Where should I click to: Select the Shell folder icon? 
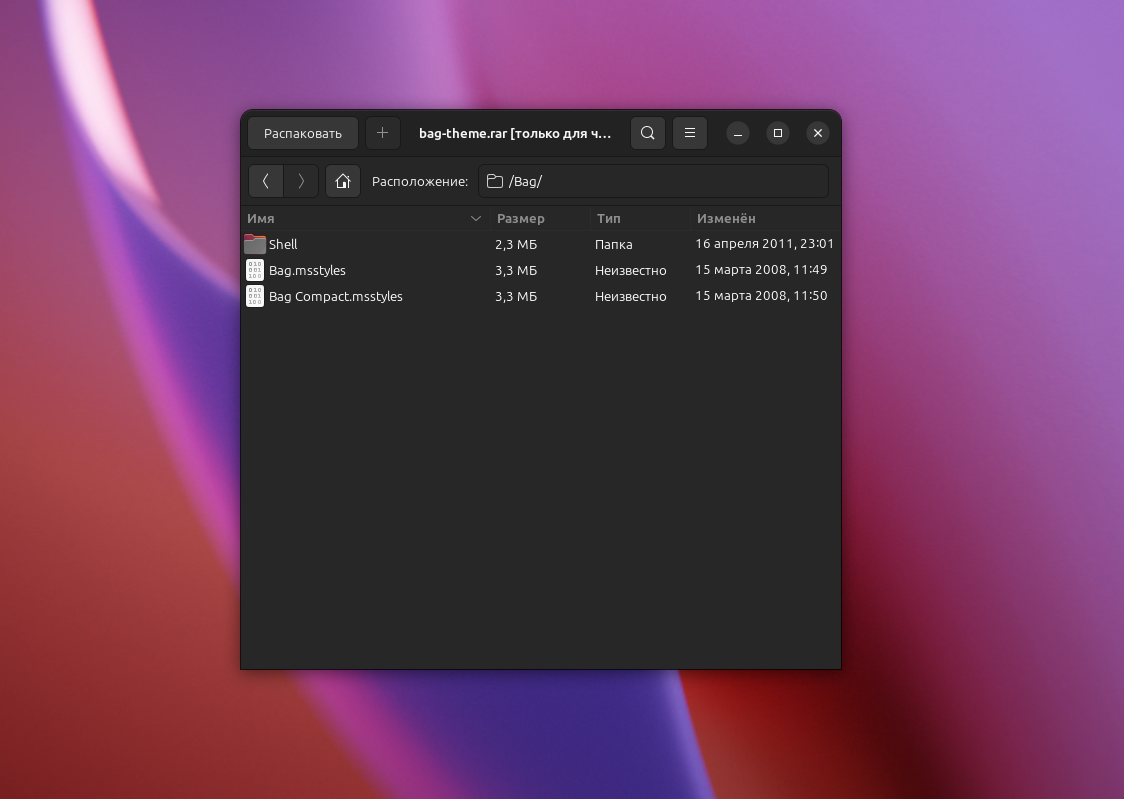tap(255, 244)
